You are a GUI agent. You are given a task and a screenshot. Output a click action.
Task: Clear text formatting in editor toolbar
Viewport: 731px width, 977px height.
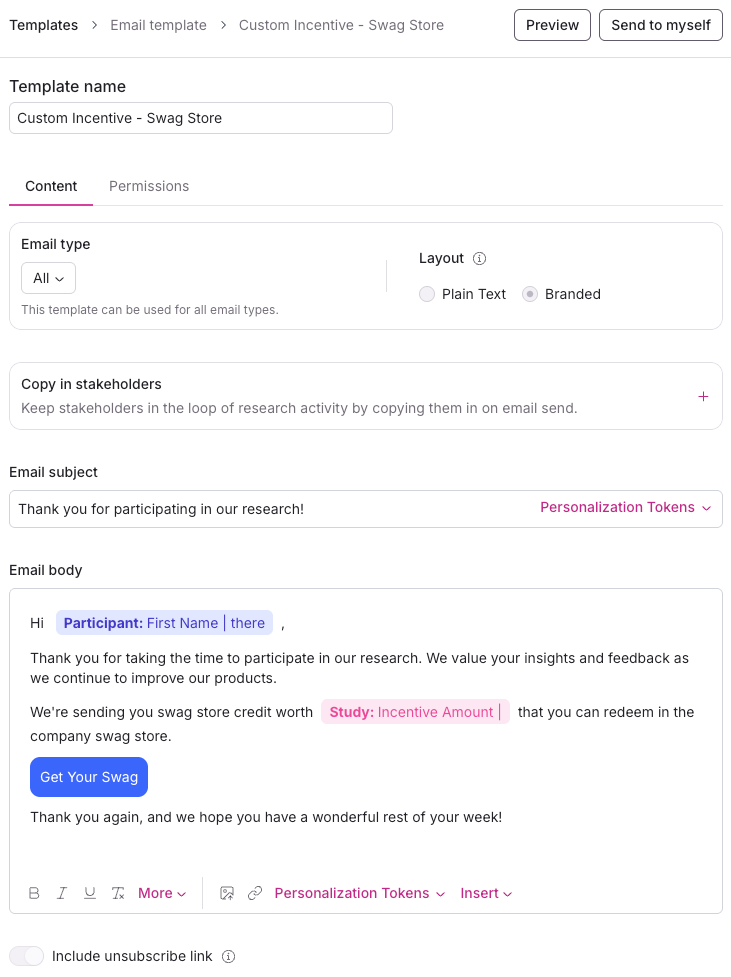tap(118, 893)
